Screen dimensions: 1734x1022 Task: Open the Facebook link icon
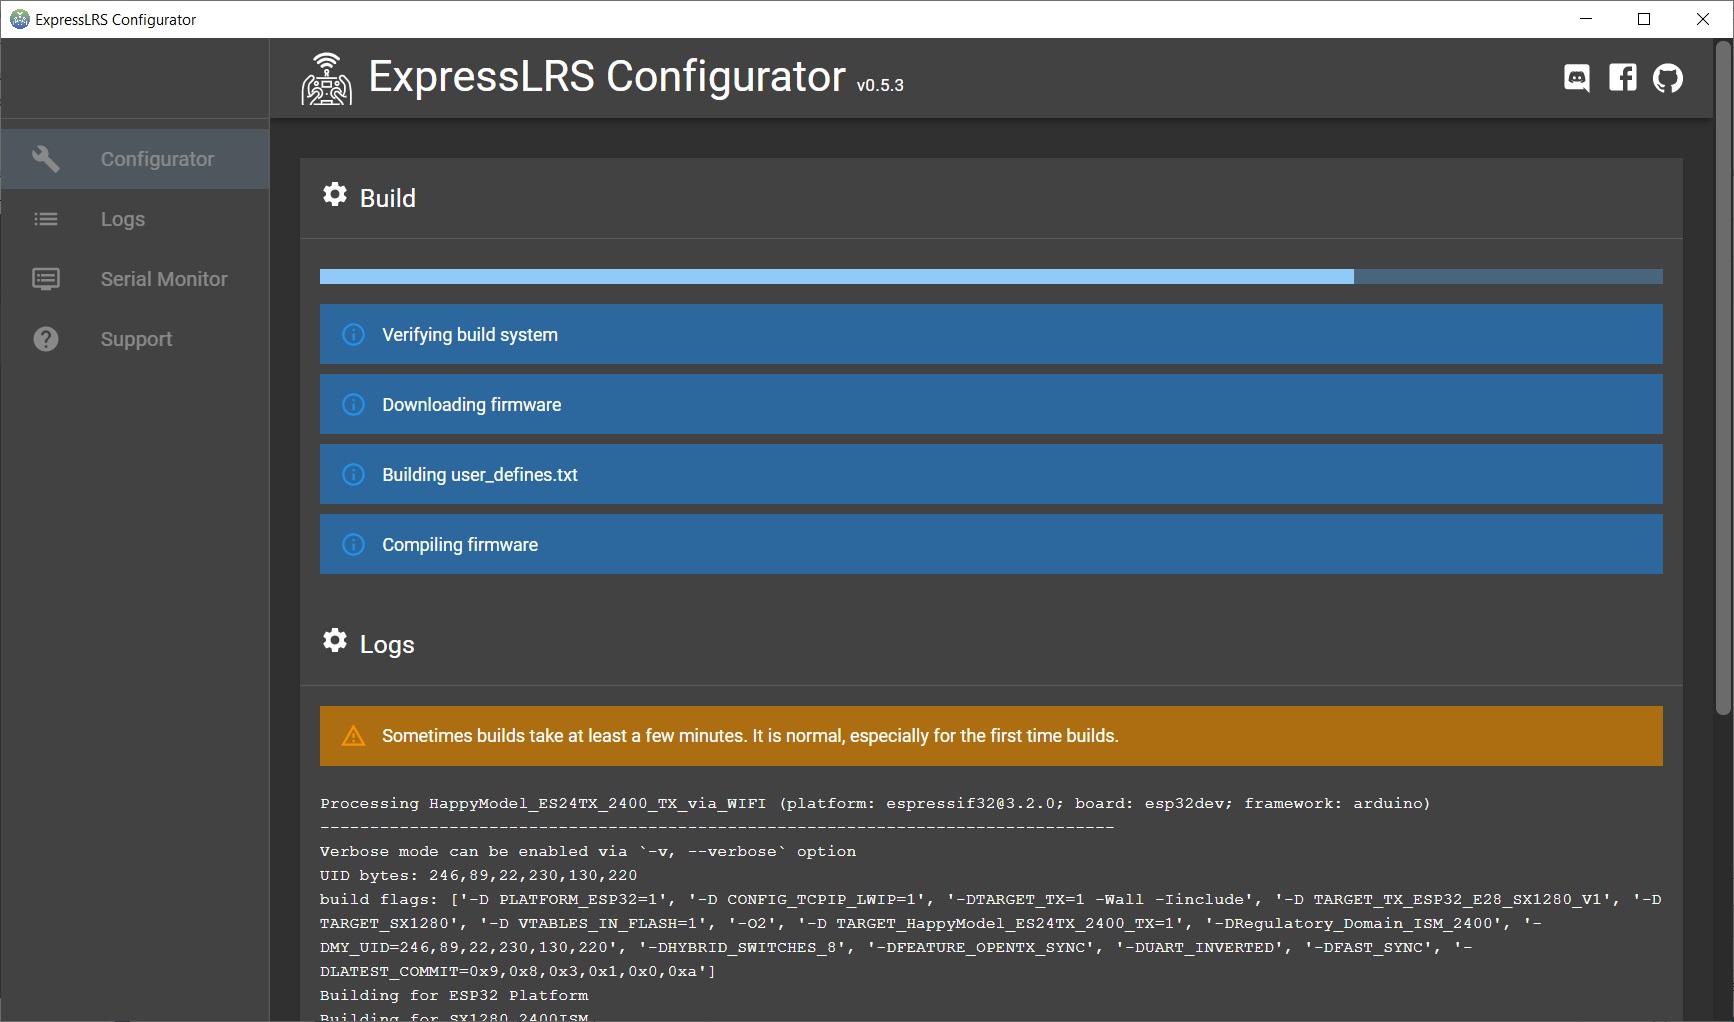[1623, 78]
